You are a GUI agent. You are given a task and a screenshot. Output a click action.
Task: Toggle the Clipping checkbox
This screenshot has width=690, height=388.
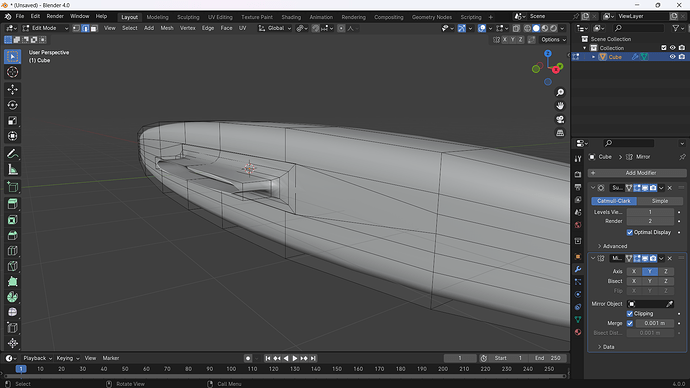click(630, 314)
